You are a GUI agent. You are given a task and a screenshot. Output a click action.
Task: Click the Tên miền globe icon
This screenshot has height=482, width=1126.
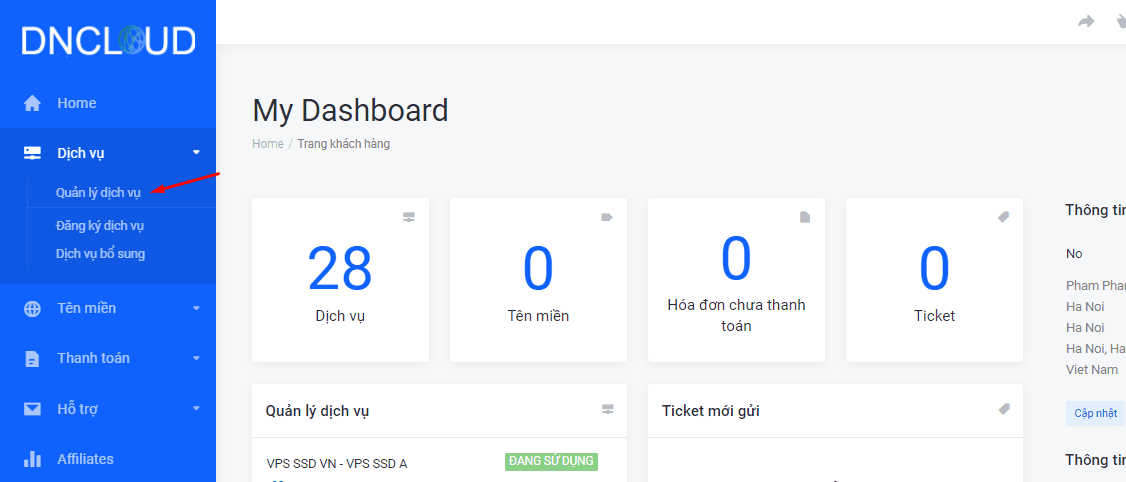point(33,308)
